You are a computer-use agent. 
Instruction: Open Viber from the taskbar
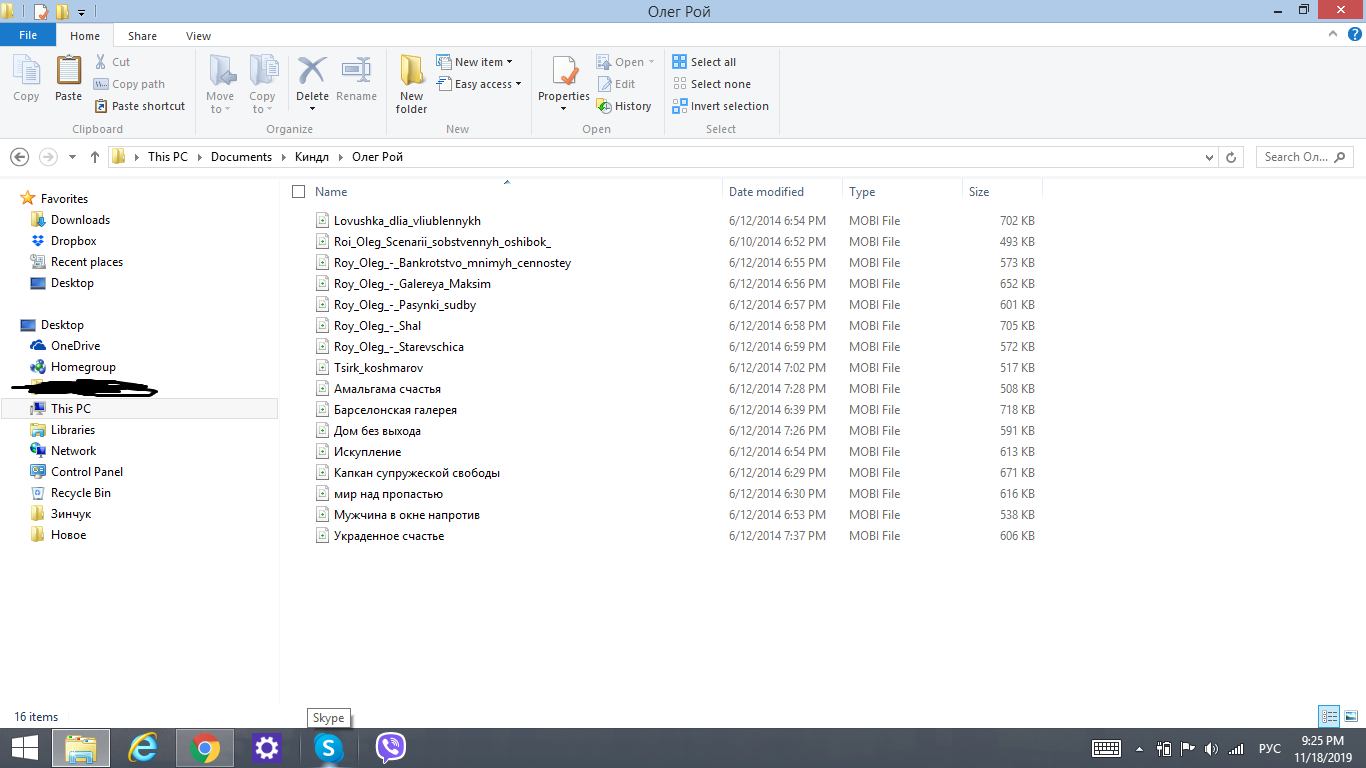(390, 747)
